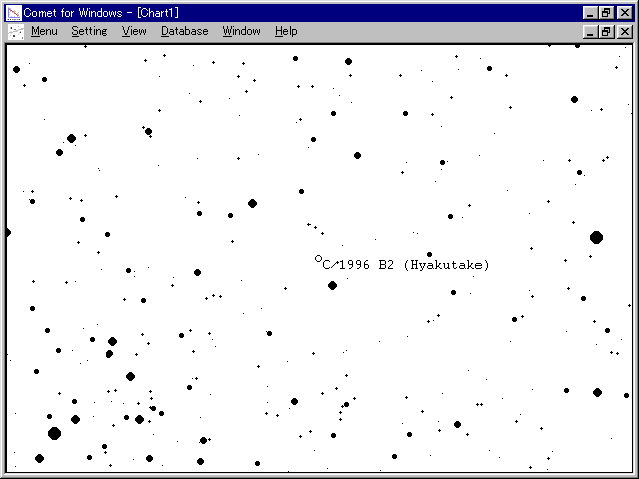This screenshot has height=479, width=639.
Task: Click the comet position circle marker
Action: [318, 258]
